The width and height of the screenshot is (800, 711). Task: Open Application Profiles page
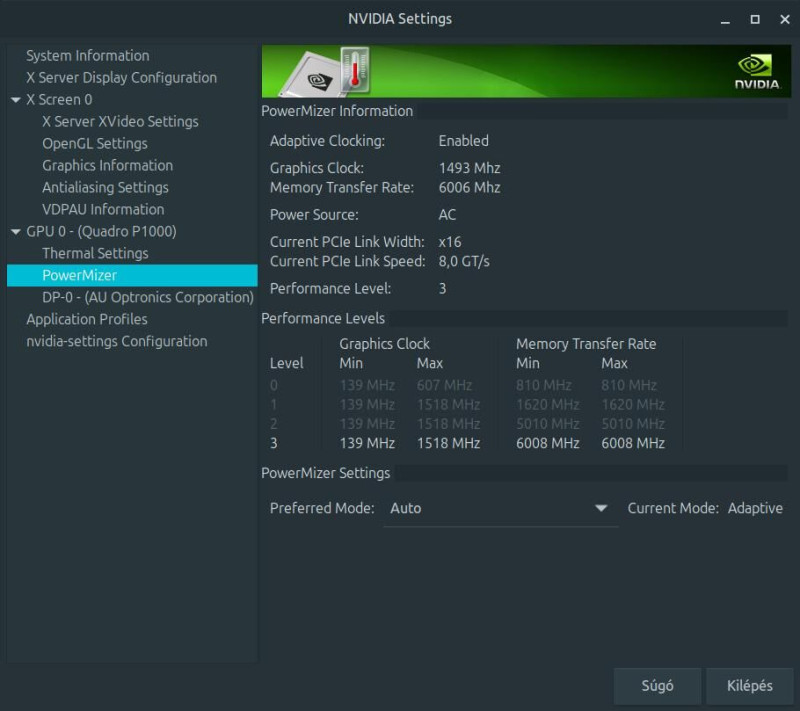pyautogui.click(x=87, y=319)
